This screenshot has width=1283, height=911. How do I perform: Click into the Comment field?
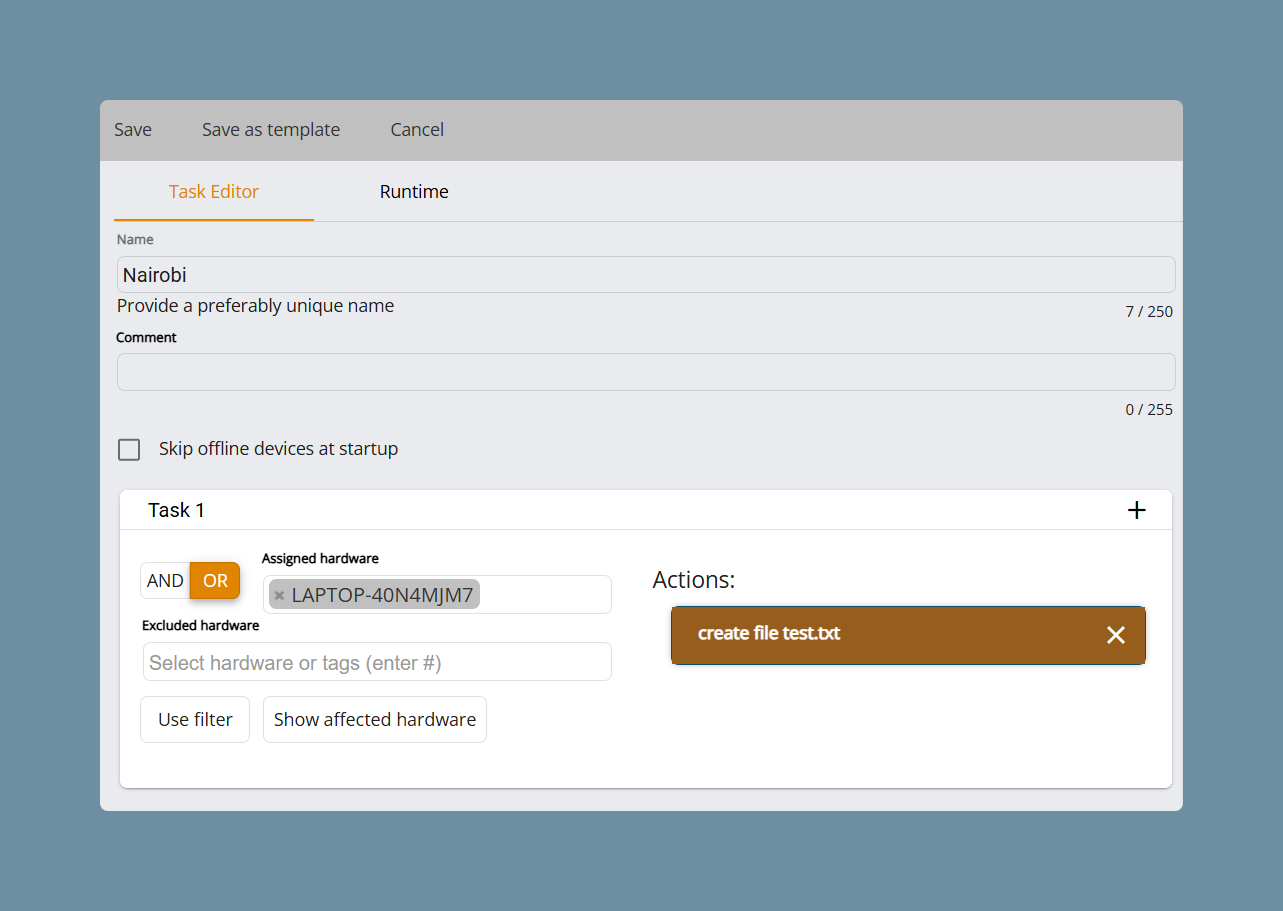point(646,372)
